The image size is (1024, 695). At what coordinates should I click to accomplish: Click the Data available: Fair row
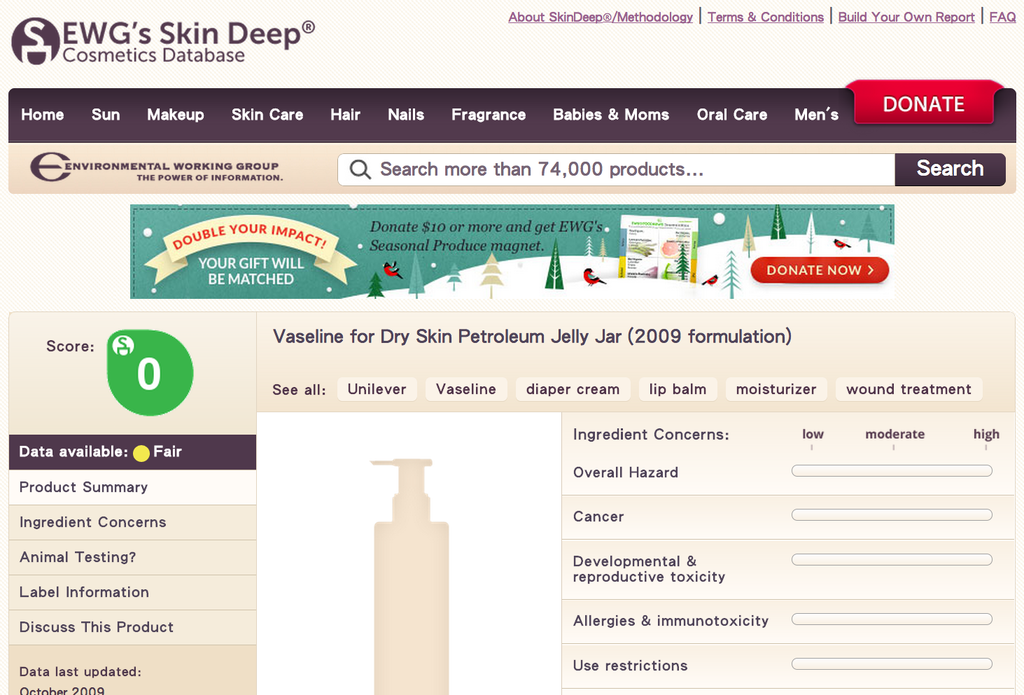pyautogui.click(x=133, y=452)
